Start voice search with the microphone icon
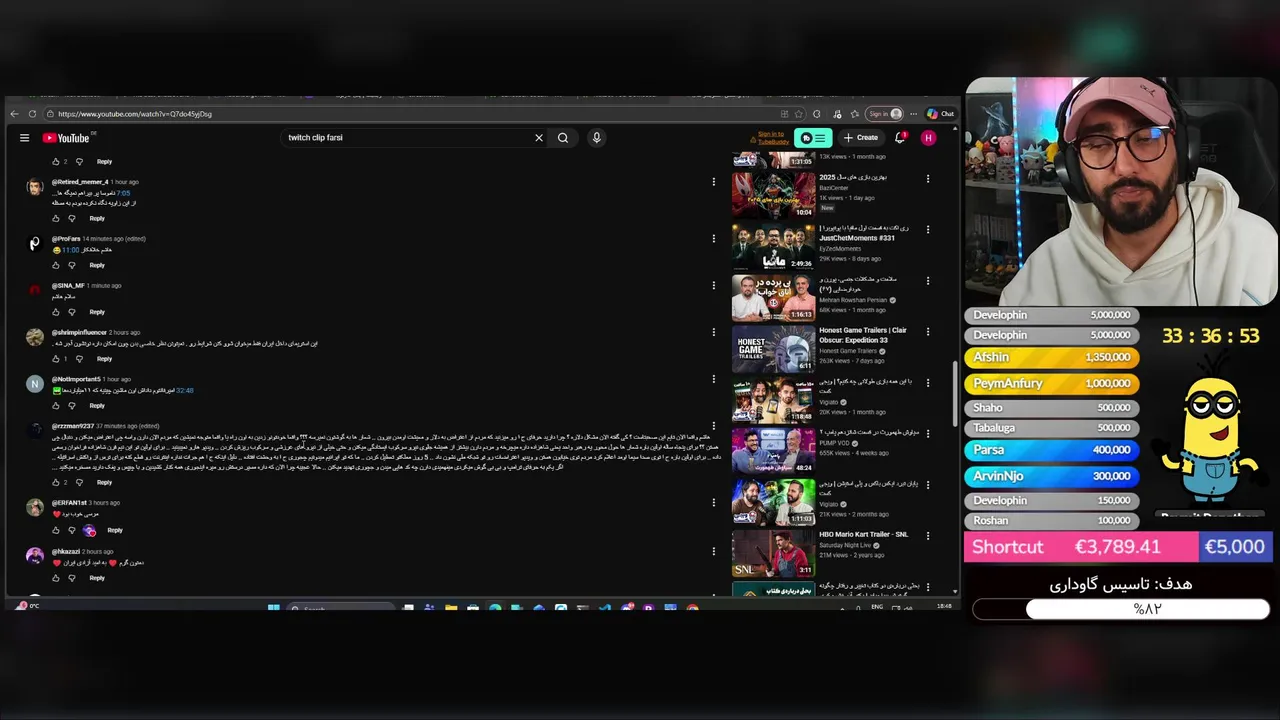 pyautogui.click(x=596, y=138)
